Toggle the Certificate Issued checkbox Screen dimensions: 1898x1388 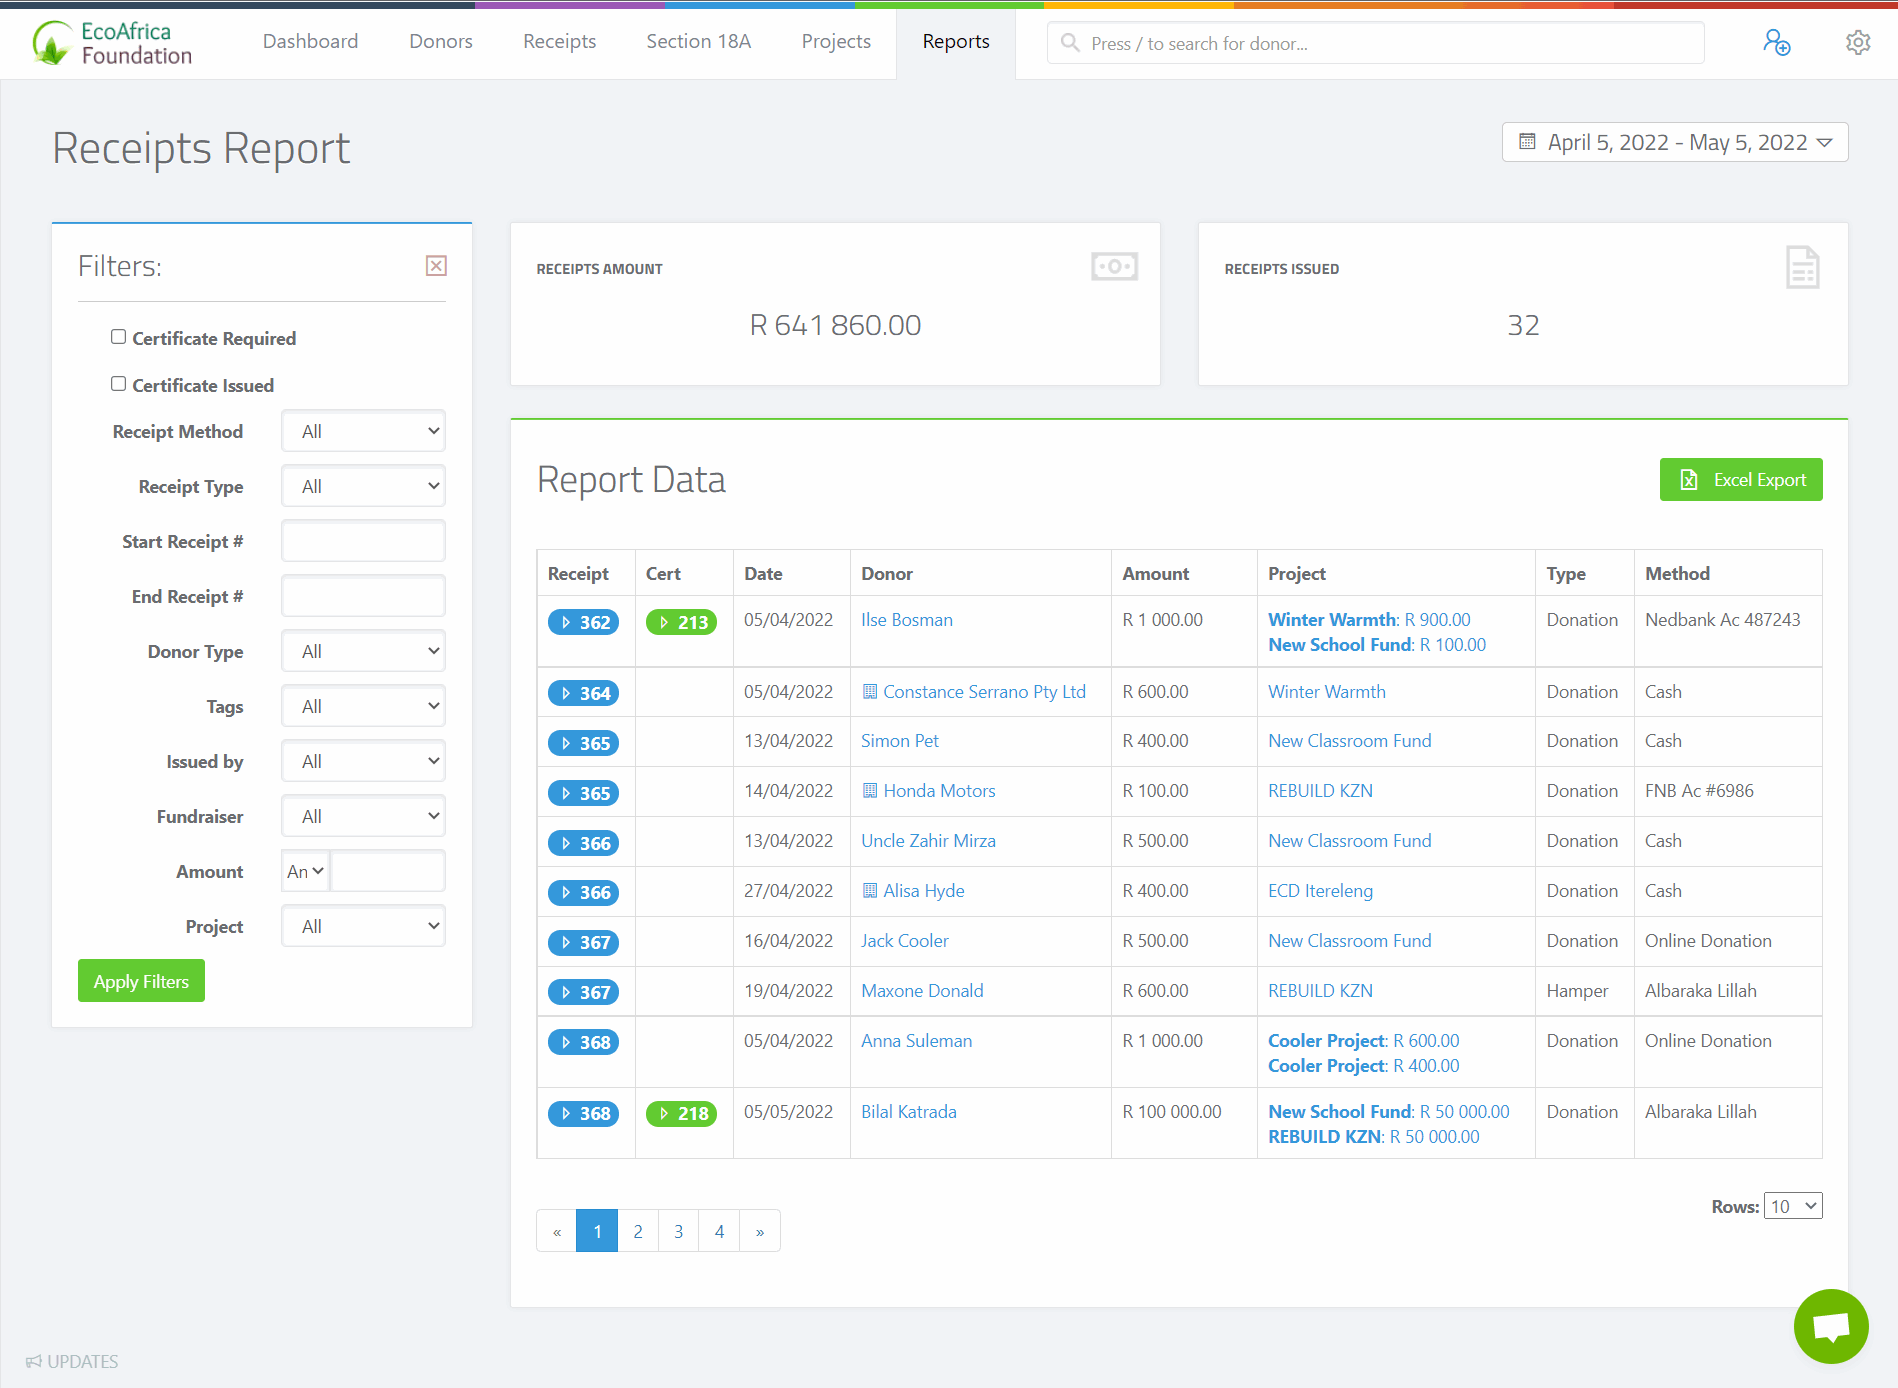118,384
